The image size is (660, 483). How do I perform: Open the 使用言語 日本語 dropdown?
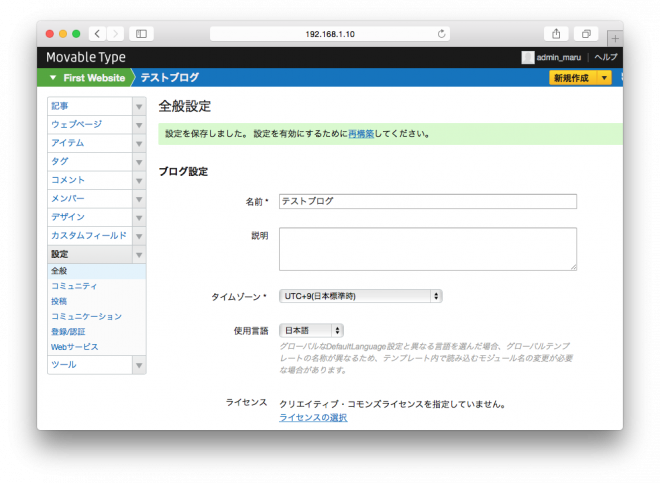pos(312,330)
